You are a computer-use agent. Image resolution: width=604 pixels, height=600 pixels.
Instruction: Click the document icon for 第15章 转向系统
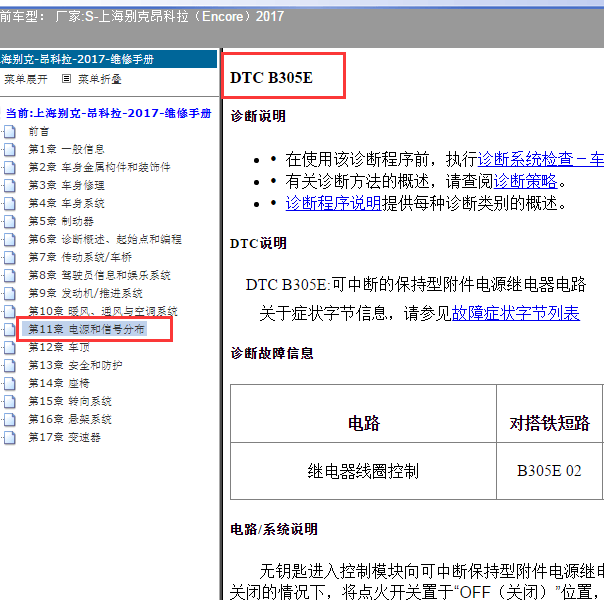click(x=10, y=401)
